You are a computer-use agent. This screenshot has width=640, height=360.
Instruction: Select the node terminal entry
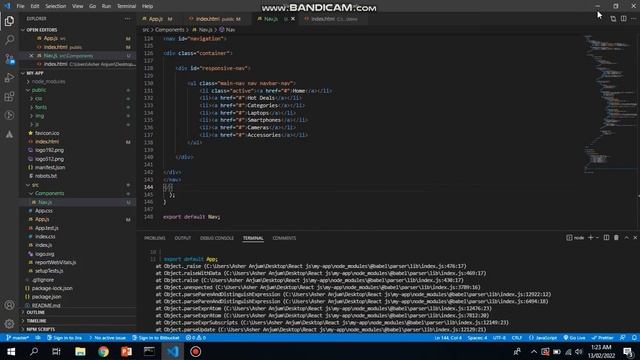pos(575,238)
